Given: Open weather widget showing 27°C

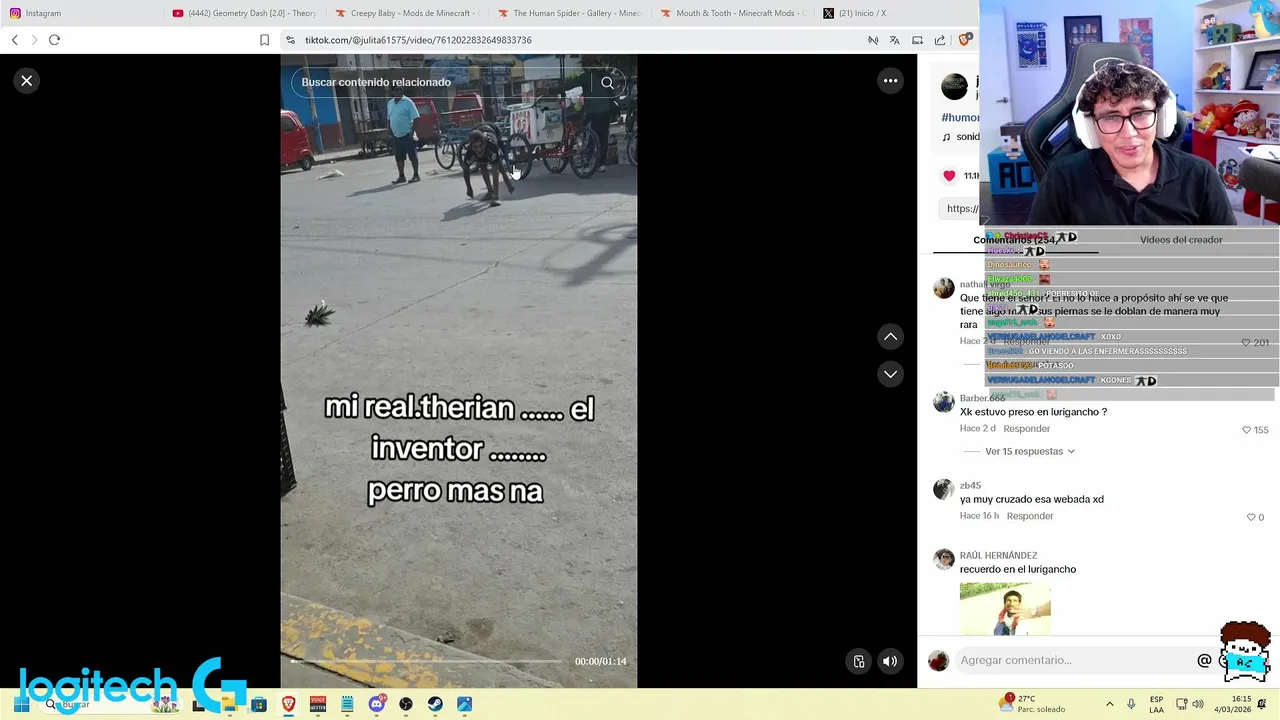Looking at the screenshot, I should [x=1033, y=704].
